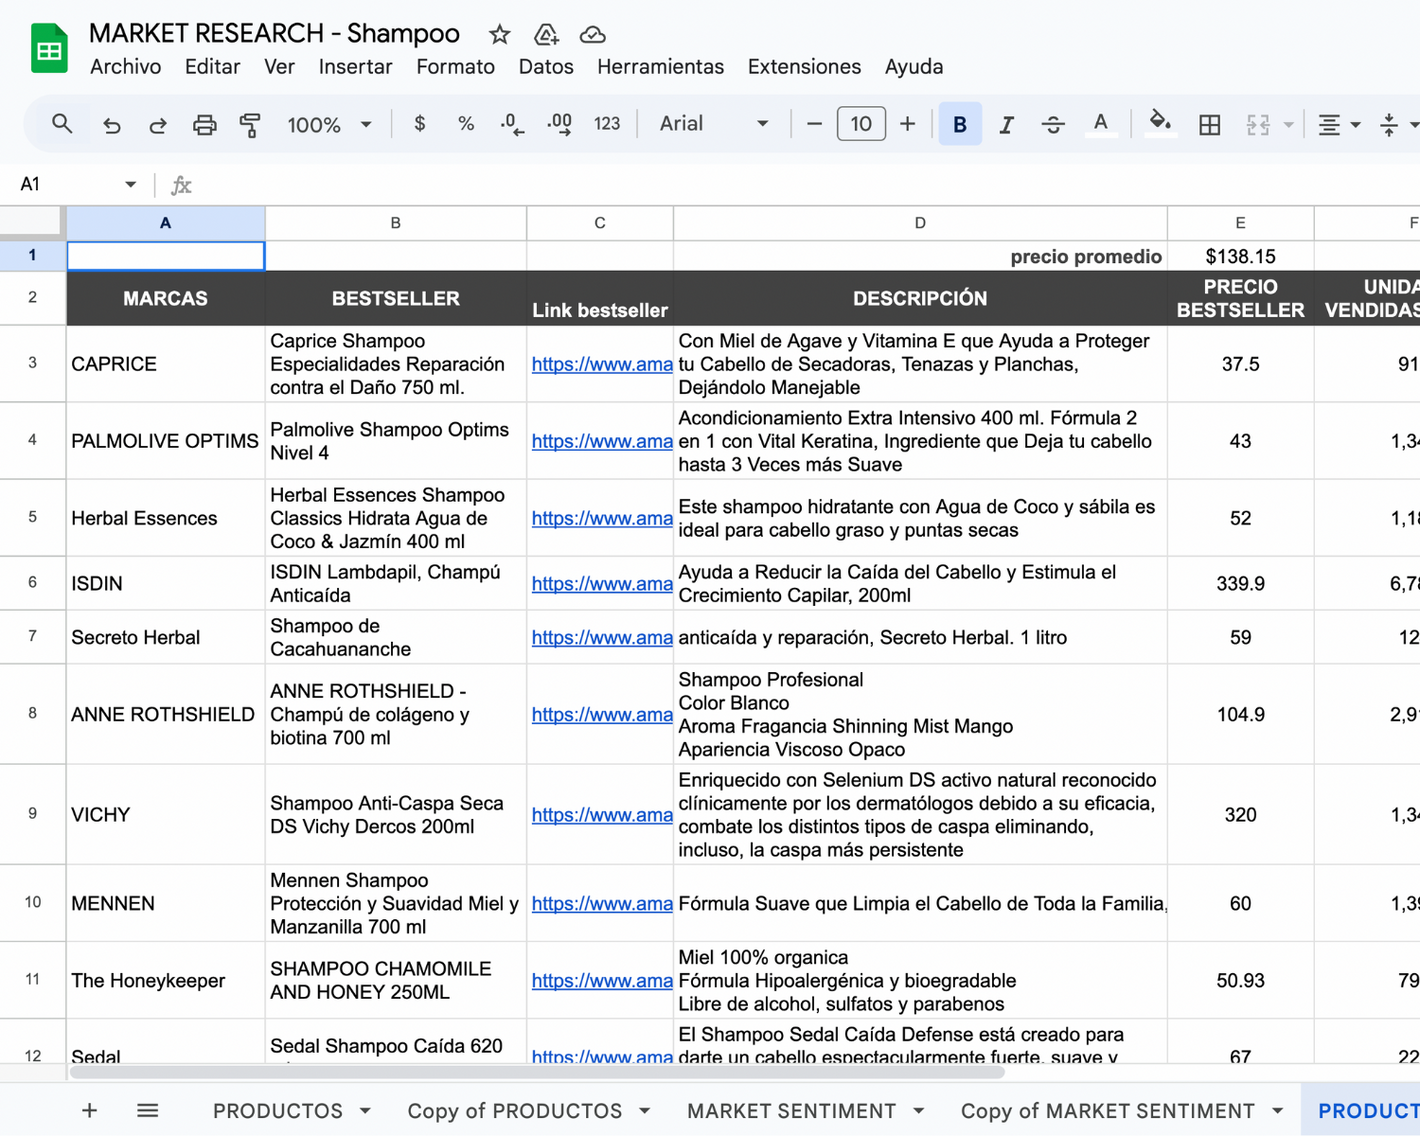Open the Editar menu

coord(212,67)
